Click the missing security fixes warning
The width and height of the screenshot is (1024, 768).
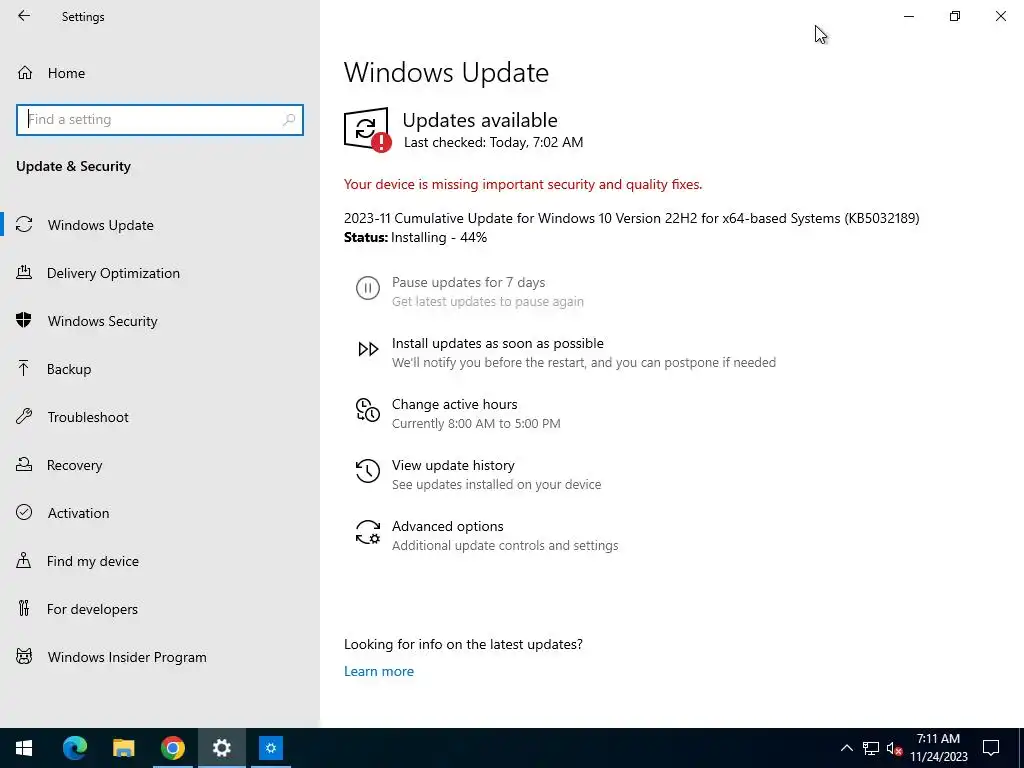[522, 184]
